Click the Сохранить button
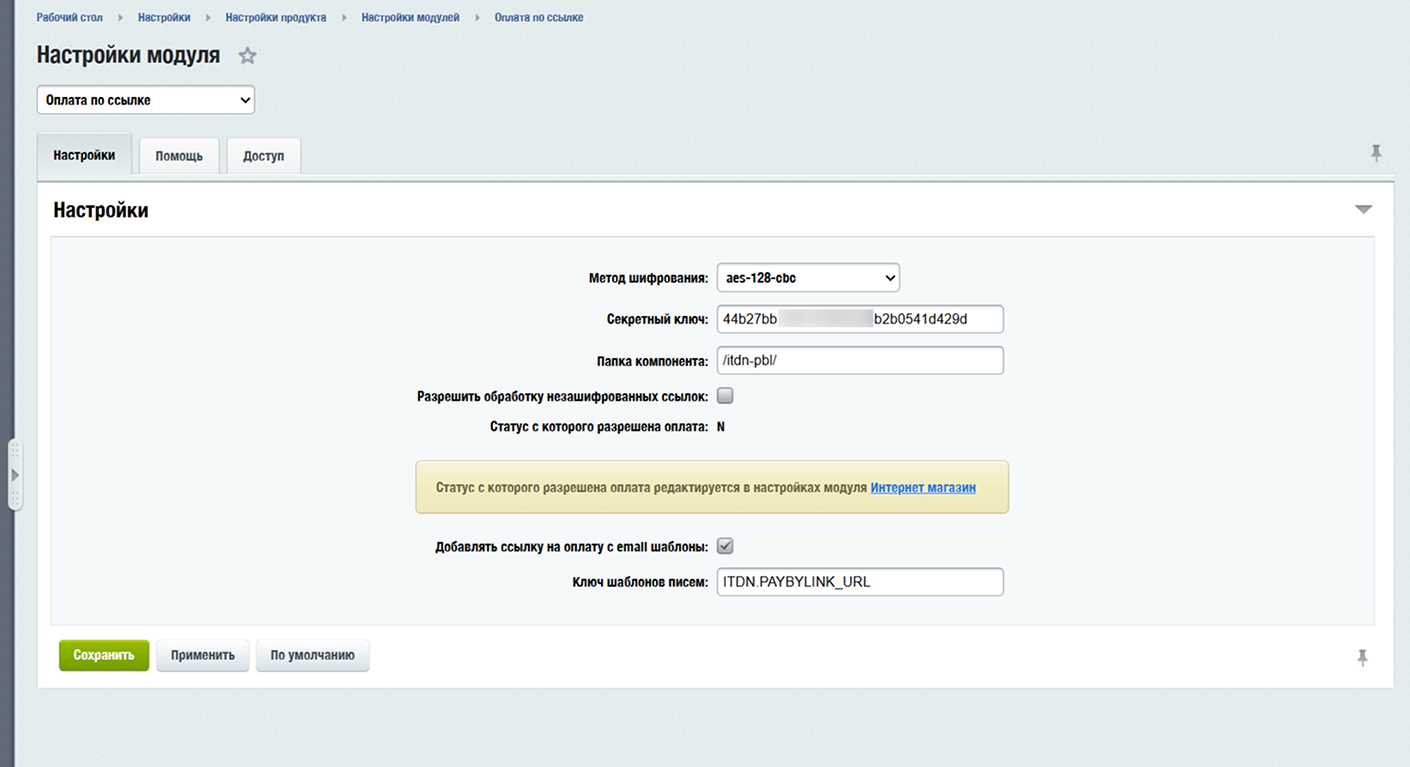This screenshot has height=767, width=1410. pos(103,655)
